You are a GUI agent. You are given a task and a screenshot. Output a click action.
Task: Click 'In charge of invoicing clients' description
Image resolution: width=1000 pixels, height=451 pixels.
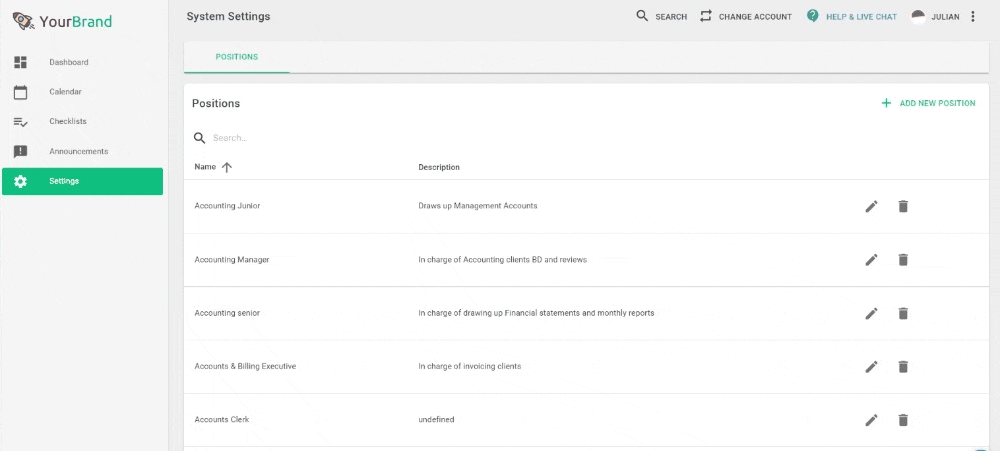[x=469, y=367]
